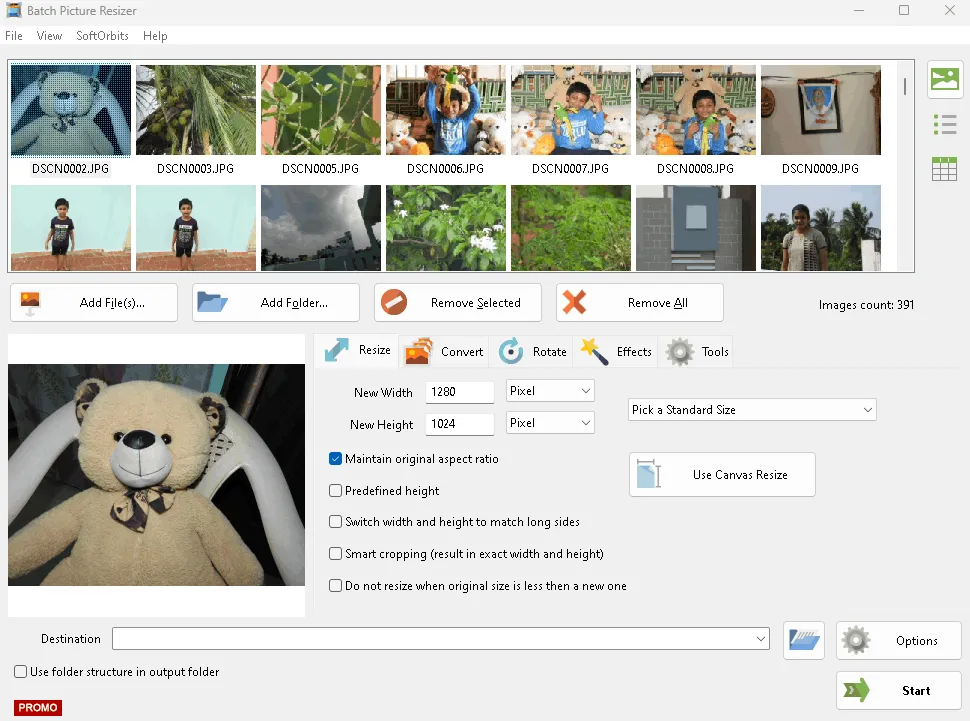Open the Pick a Standard Size dropdown
The height and width of the screenshot is (721, 970).
(x=752, y=410)
